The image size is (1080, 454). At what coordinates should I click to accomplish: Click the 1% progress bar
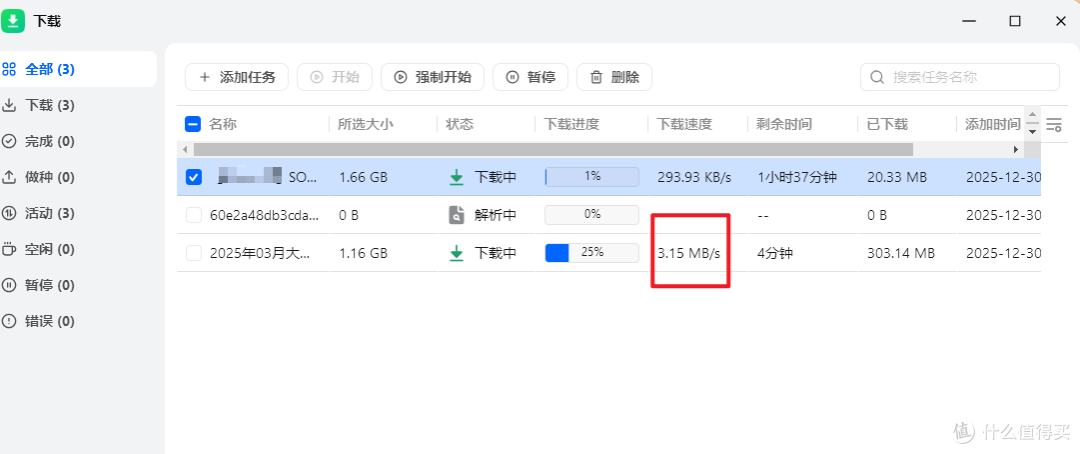click(x=592, y=177)
